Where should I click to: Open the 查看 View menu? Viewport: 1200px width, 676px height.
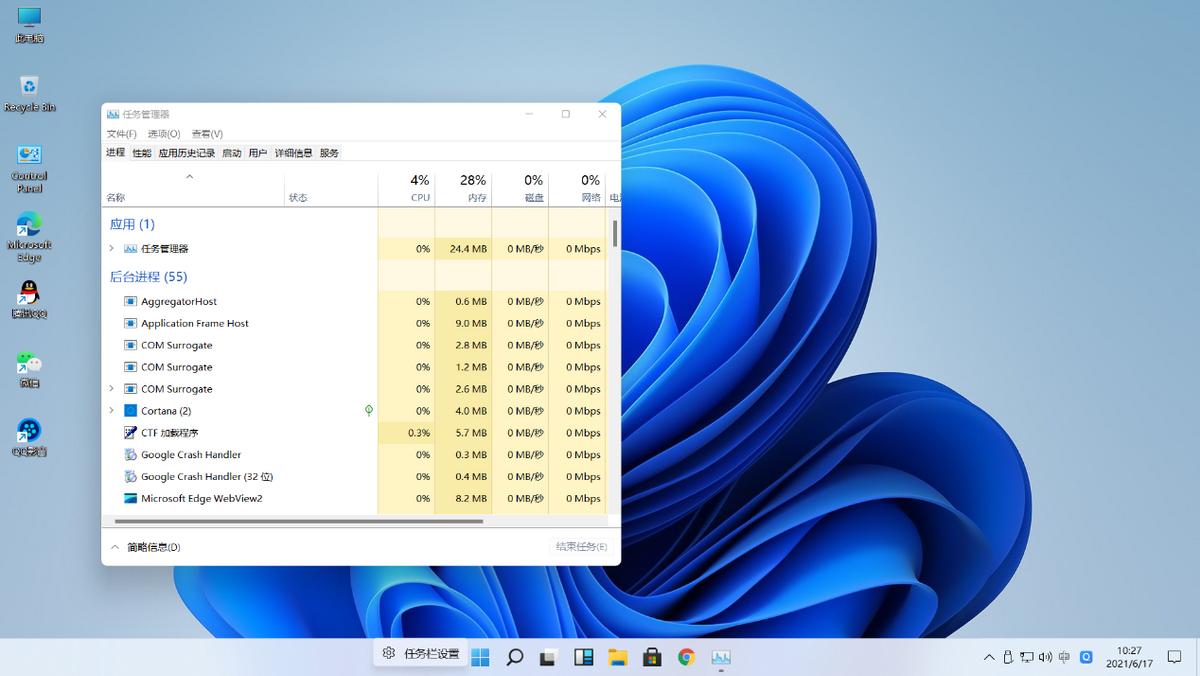[206, 133]
